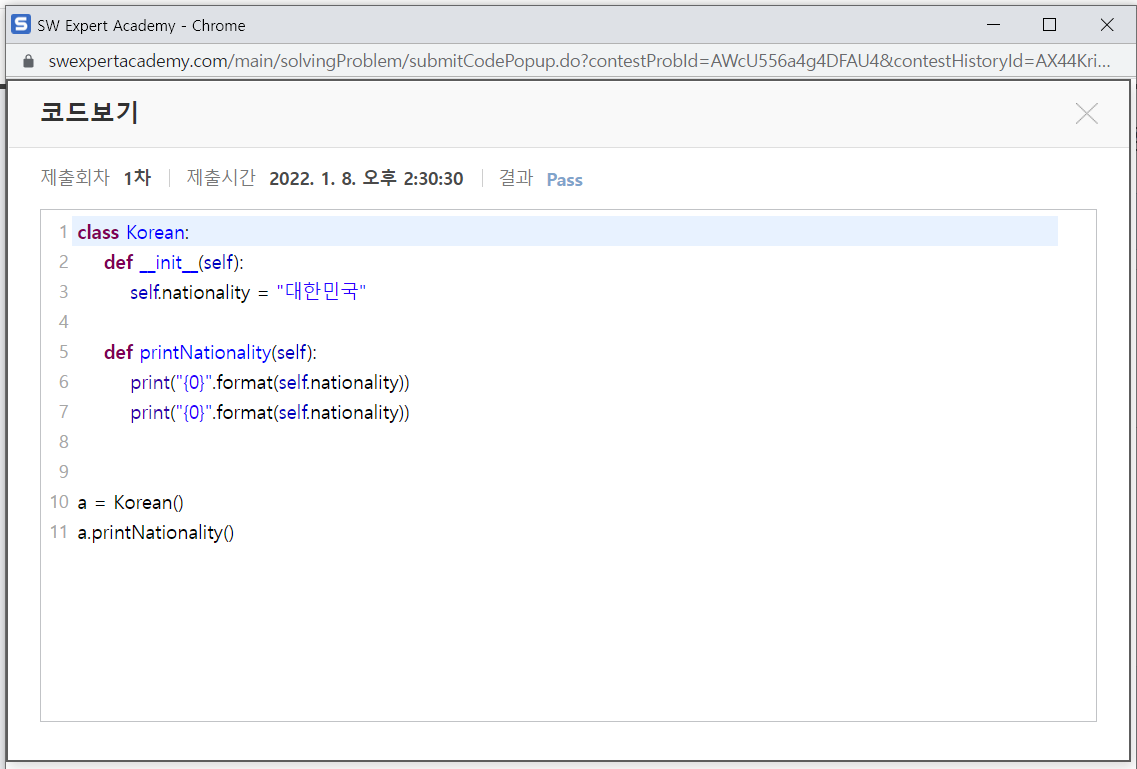Click line 5 def printNationality(self):
Viewport: 1137px width, 769px height.
210,352
